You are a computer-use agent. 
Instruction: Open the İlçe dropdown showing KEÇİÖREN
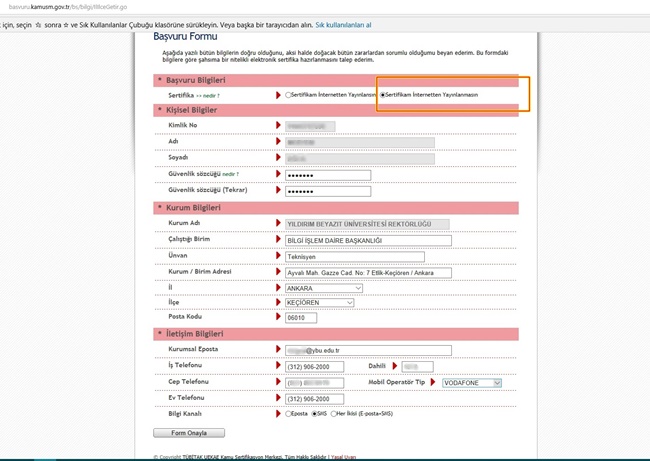point(320,303)
